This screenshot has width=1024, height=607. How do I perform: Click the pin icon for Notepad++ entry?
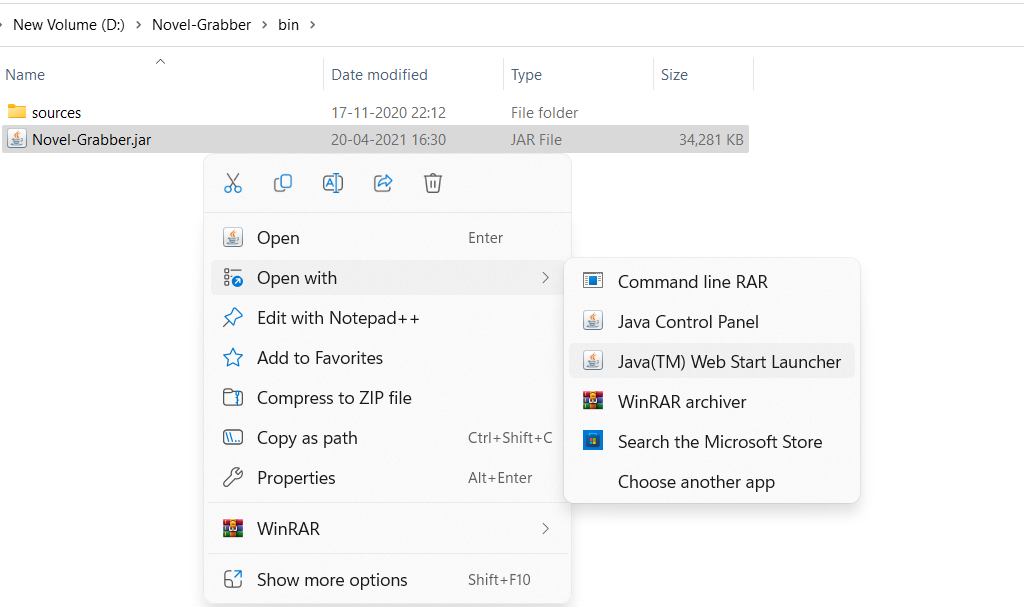tap(233, 318)
